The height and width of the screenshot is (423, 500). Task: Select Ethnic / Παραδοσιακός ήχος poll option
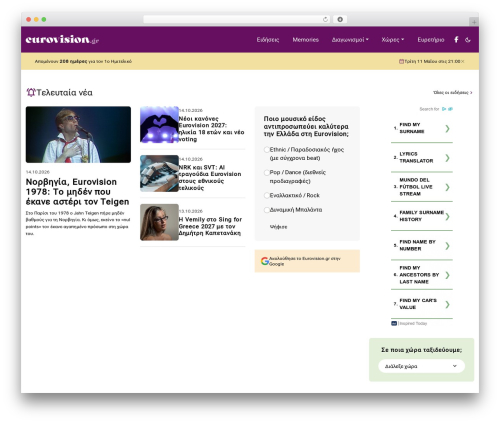point(267,150)
